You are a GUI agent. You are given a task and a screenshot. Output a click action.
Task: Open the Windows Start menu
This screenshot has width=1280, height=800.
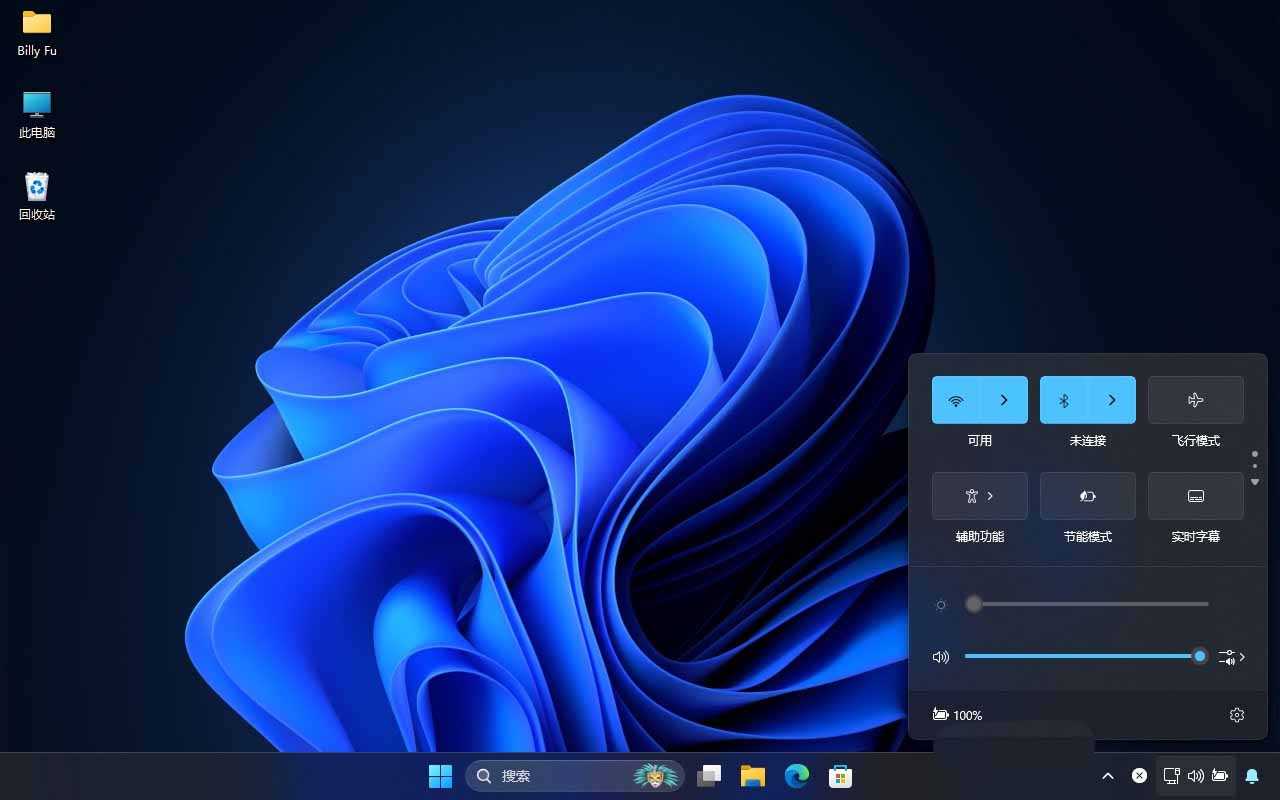coord(440,776)
